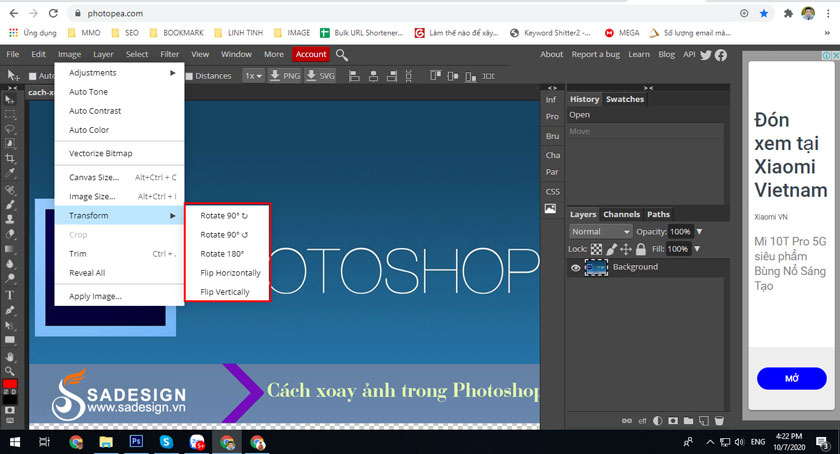Toggle quick mask mode icon
The height and width of the screenshot is (454, 840).
click(10, 410)
